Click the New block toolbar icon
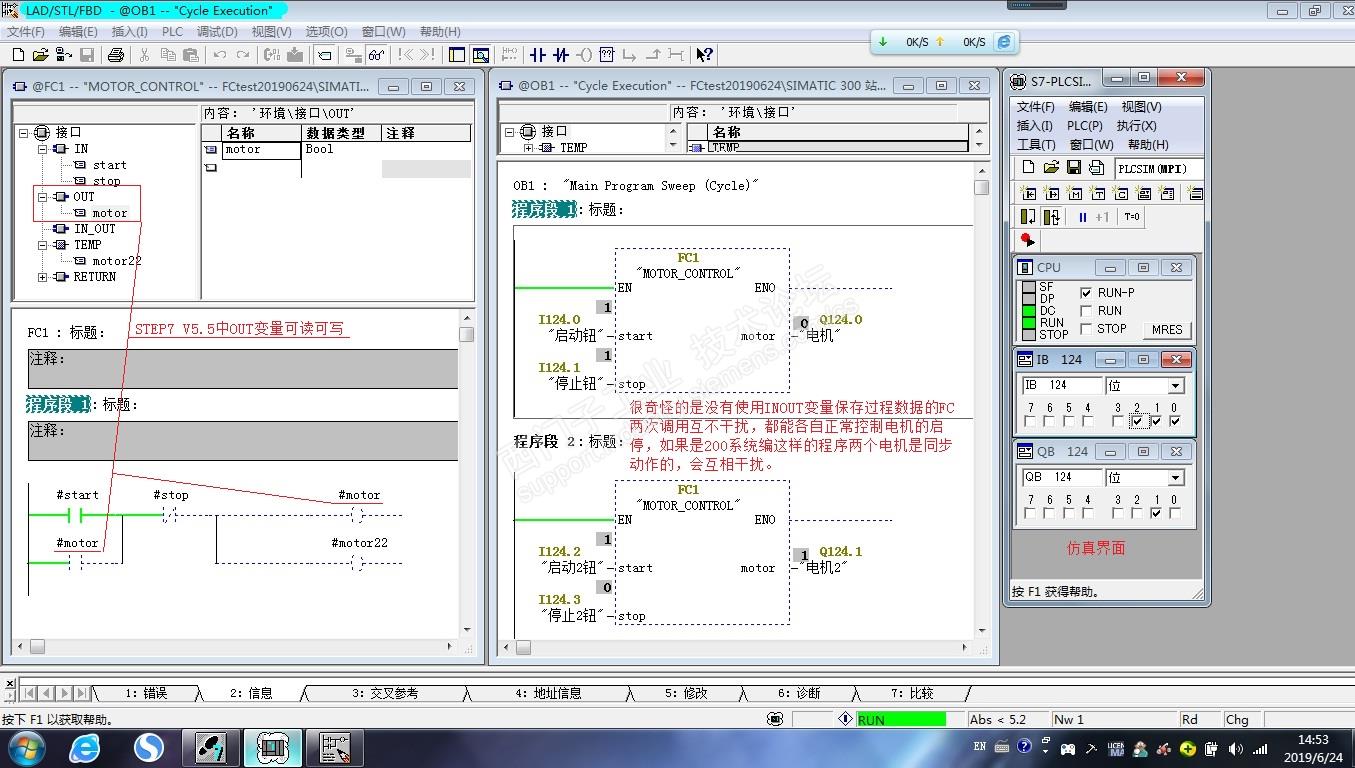Image resolution: width=1355 pixels, height=768 pixels. tap(19, 55)
